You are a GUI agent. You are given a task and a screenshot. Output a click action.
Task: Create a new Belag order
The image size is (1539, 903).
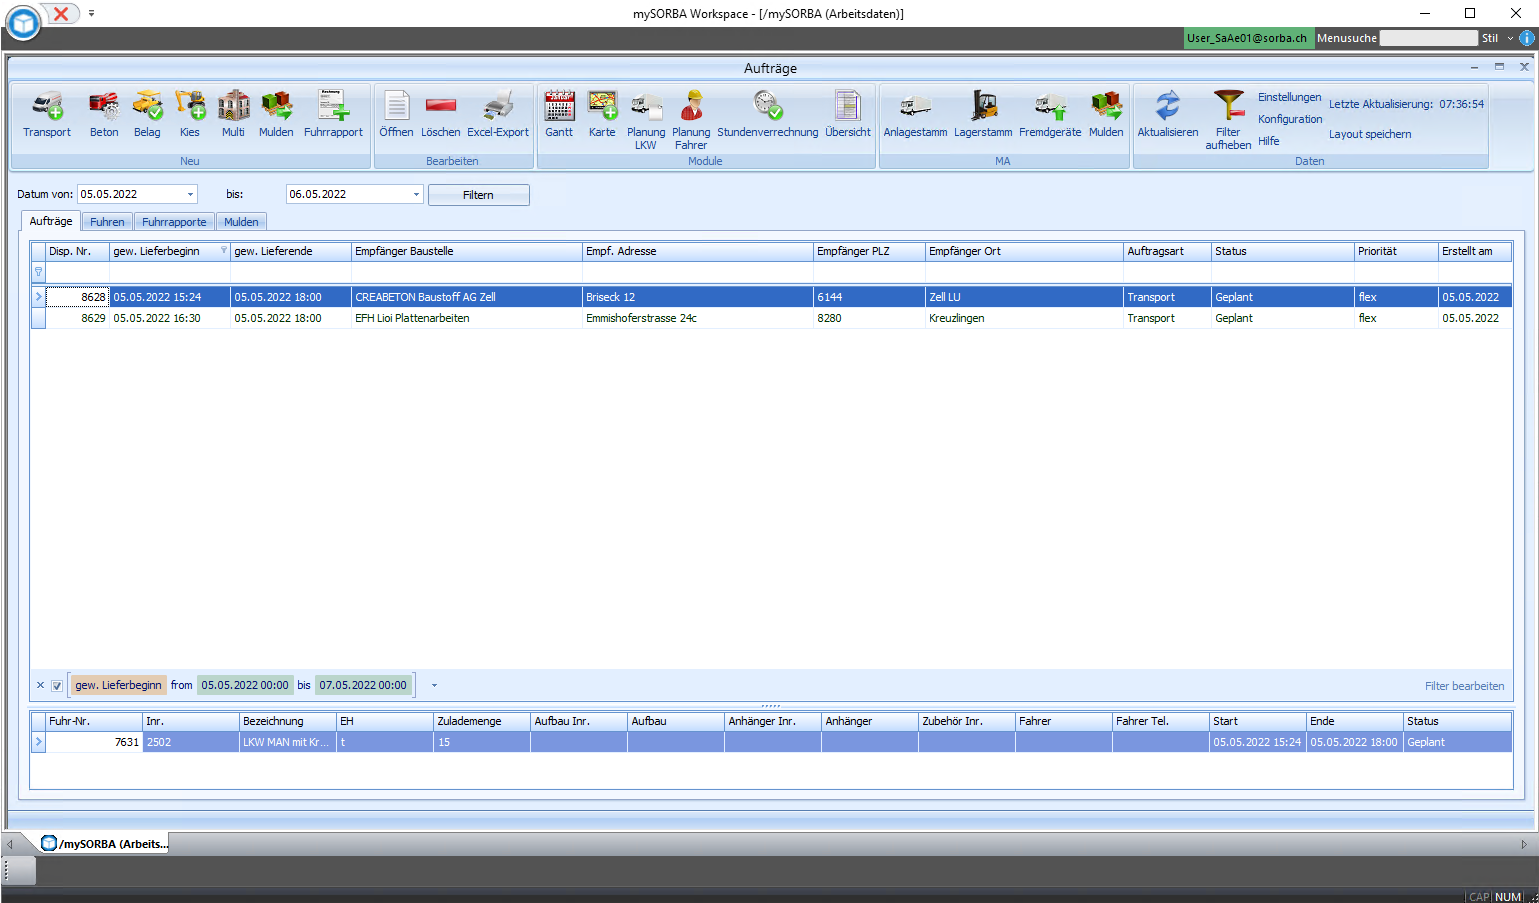tap(147, 115)
